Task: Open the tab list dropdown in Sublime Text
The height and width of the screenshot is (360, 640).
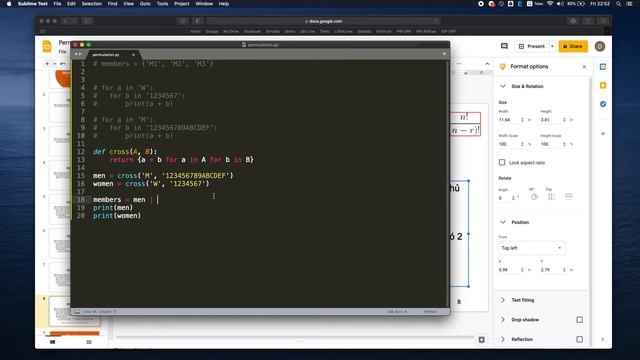Action: coord(444,54)
